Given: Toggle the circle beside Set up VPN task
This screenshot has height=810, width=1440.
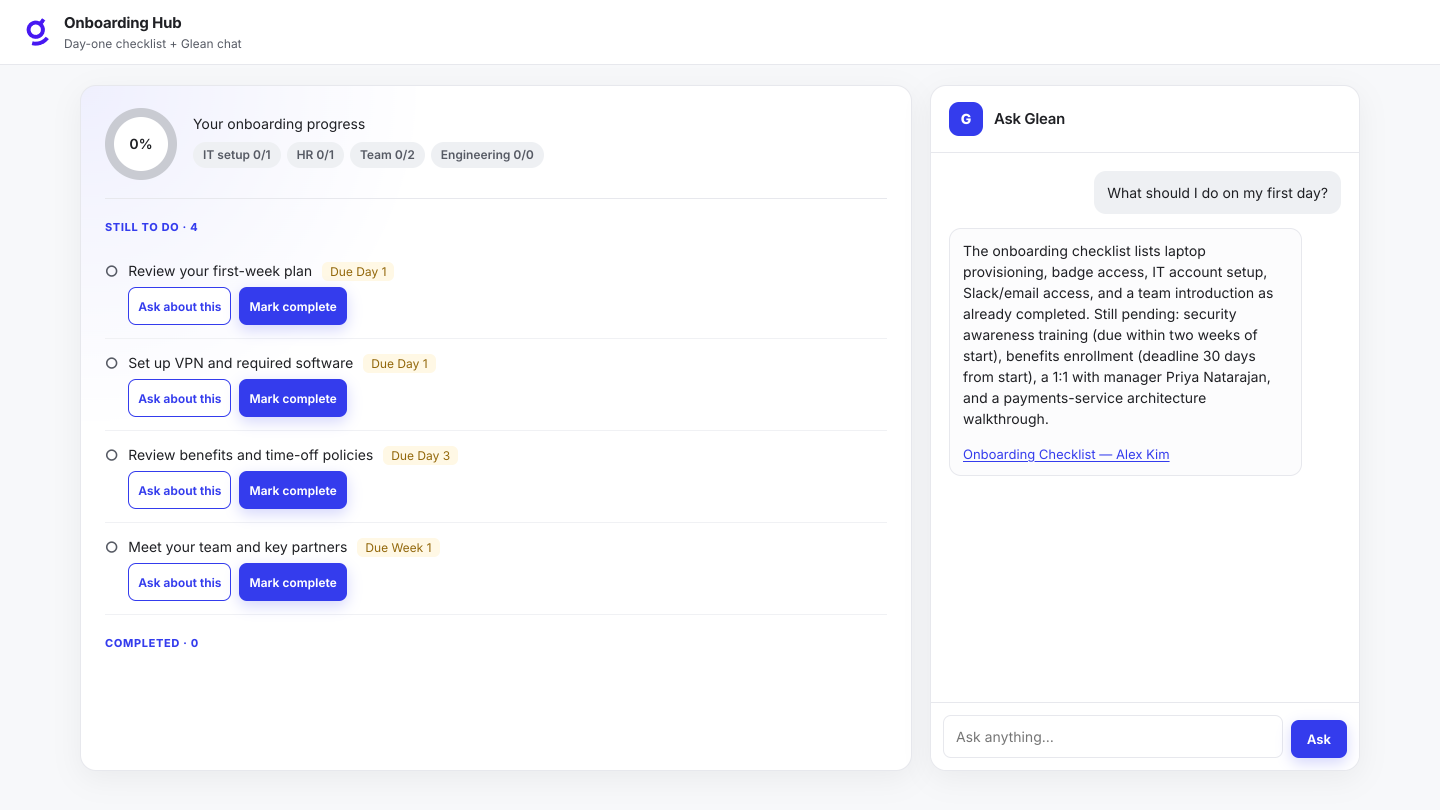Looking at the screenshot, I should coord(112,363).
